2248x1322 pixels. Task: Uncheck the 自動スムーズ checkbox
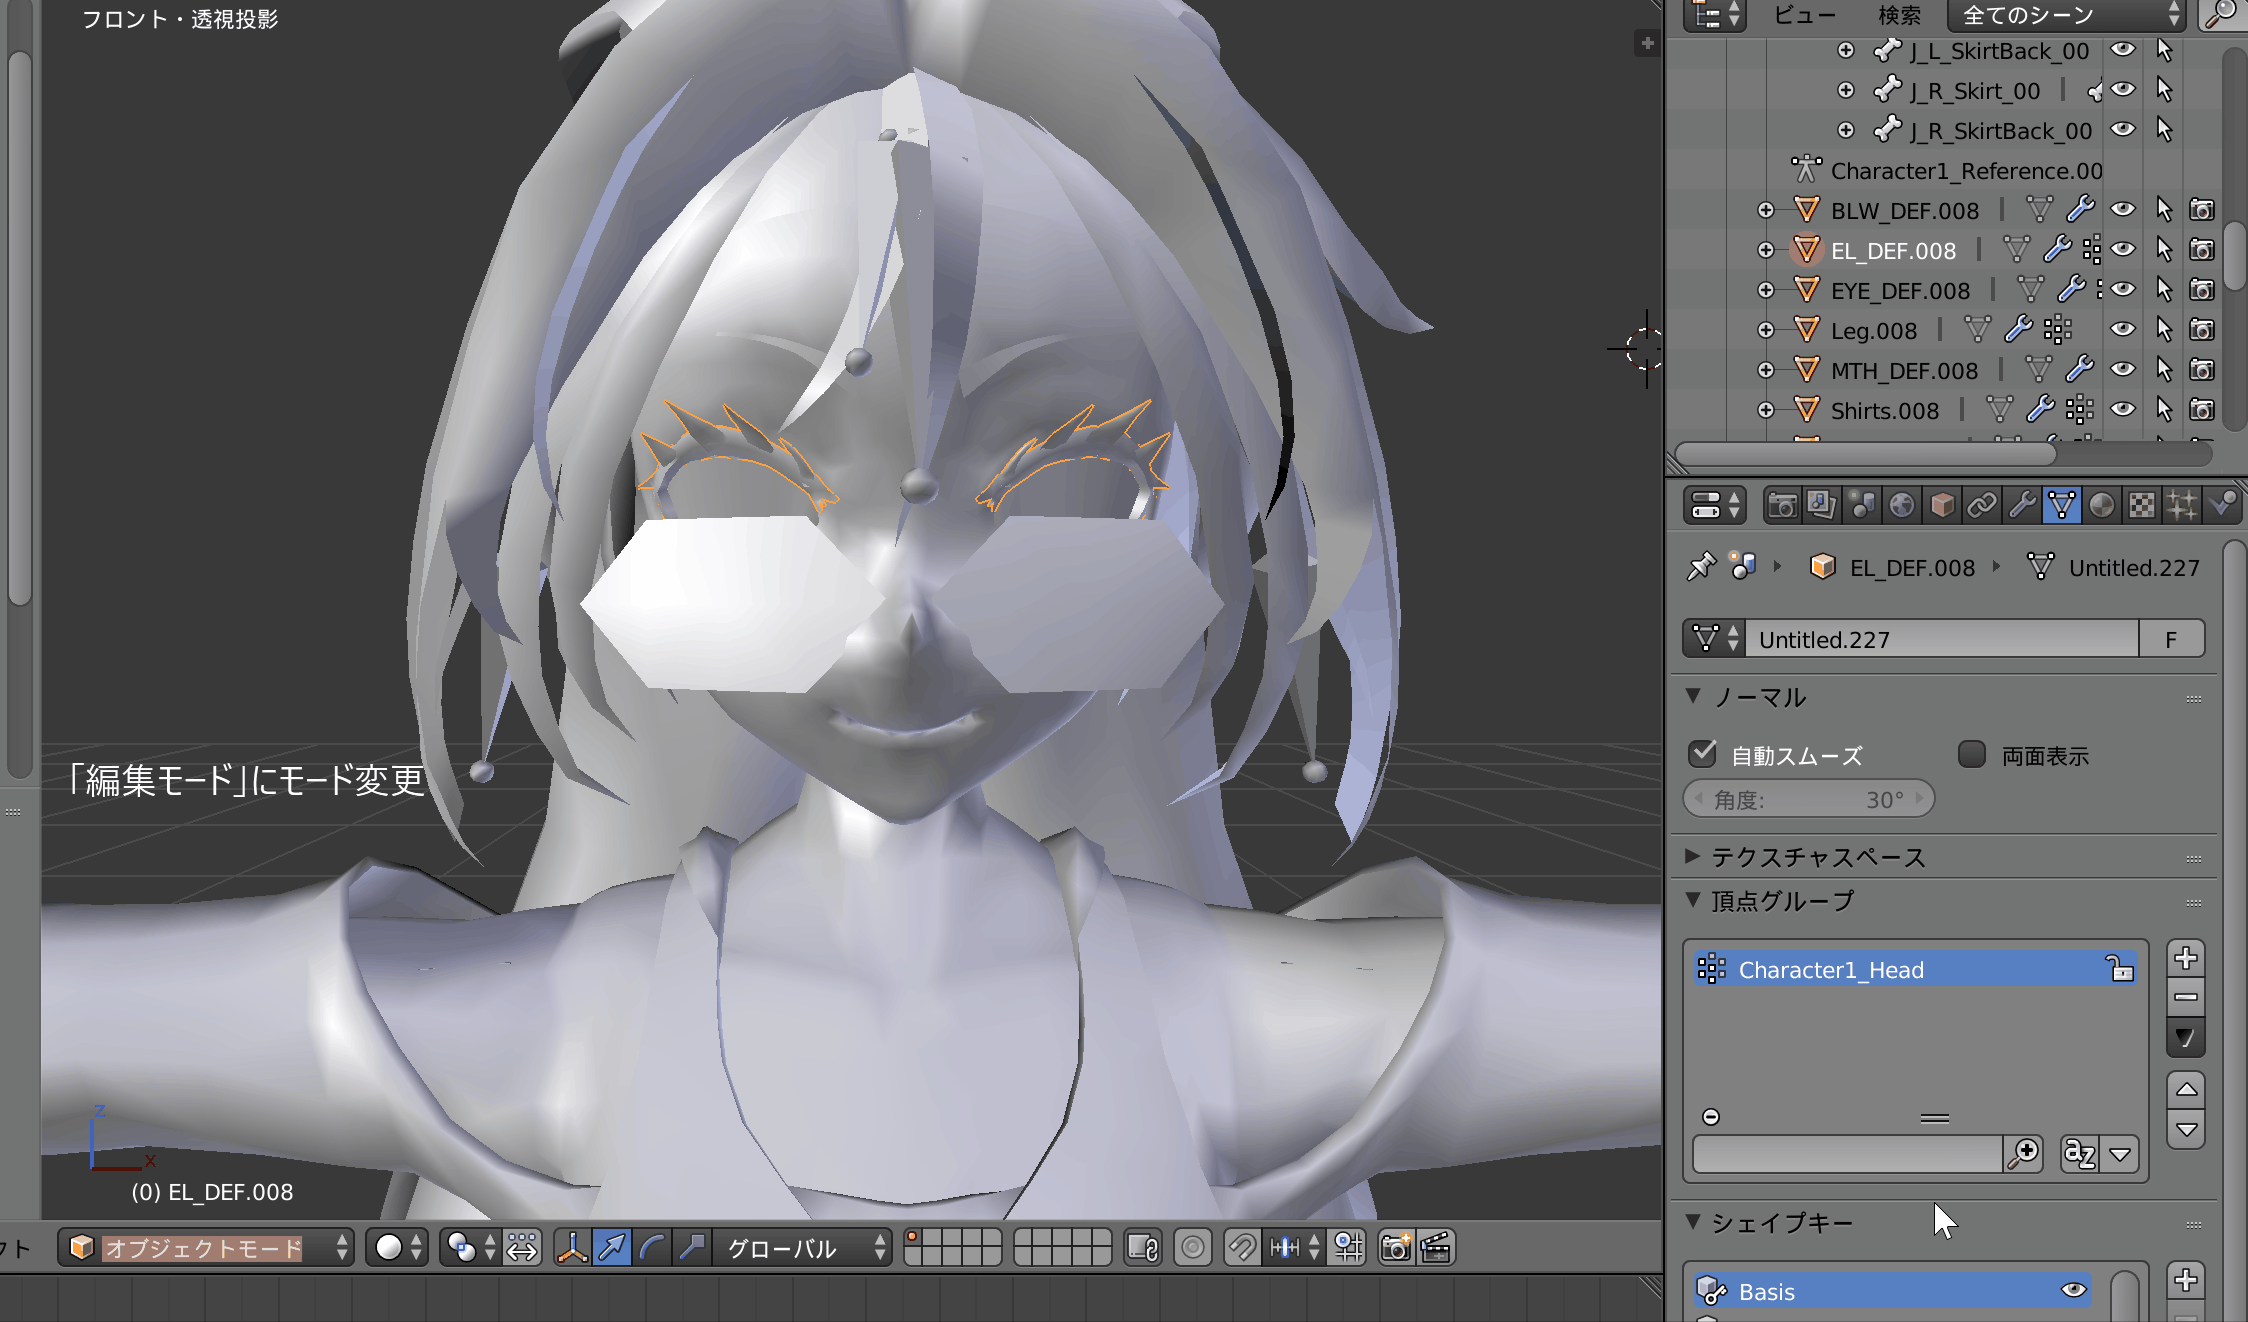click(1702, 754)
